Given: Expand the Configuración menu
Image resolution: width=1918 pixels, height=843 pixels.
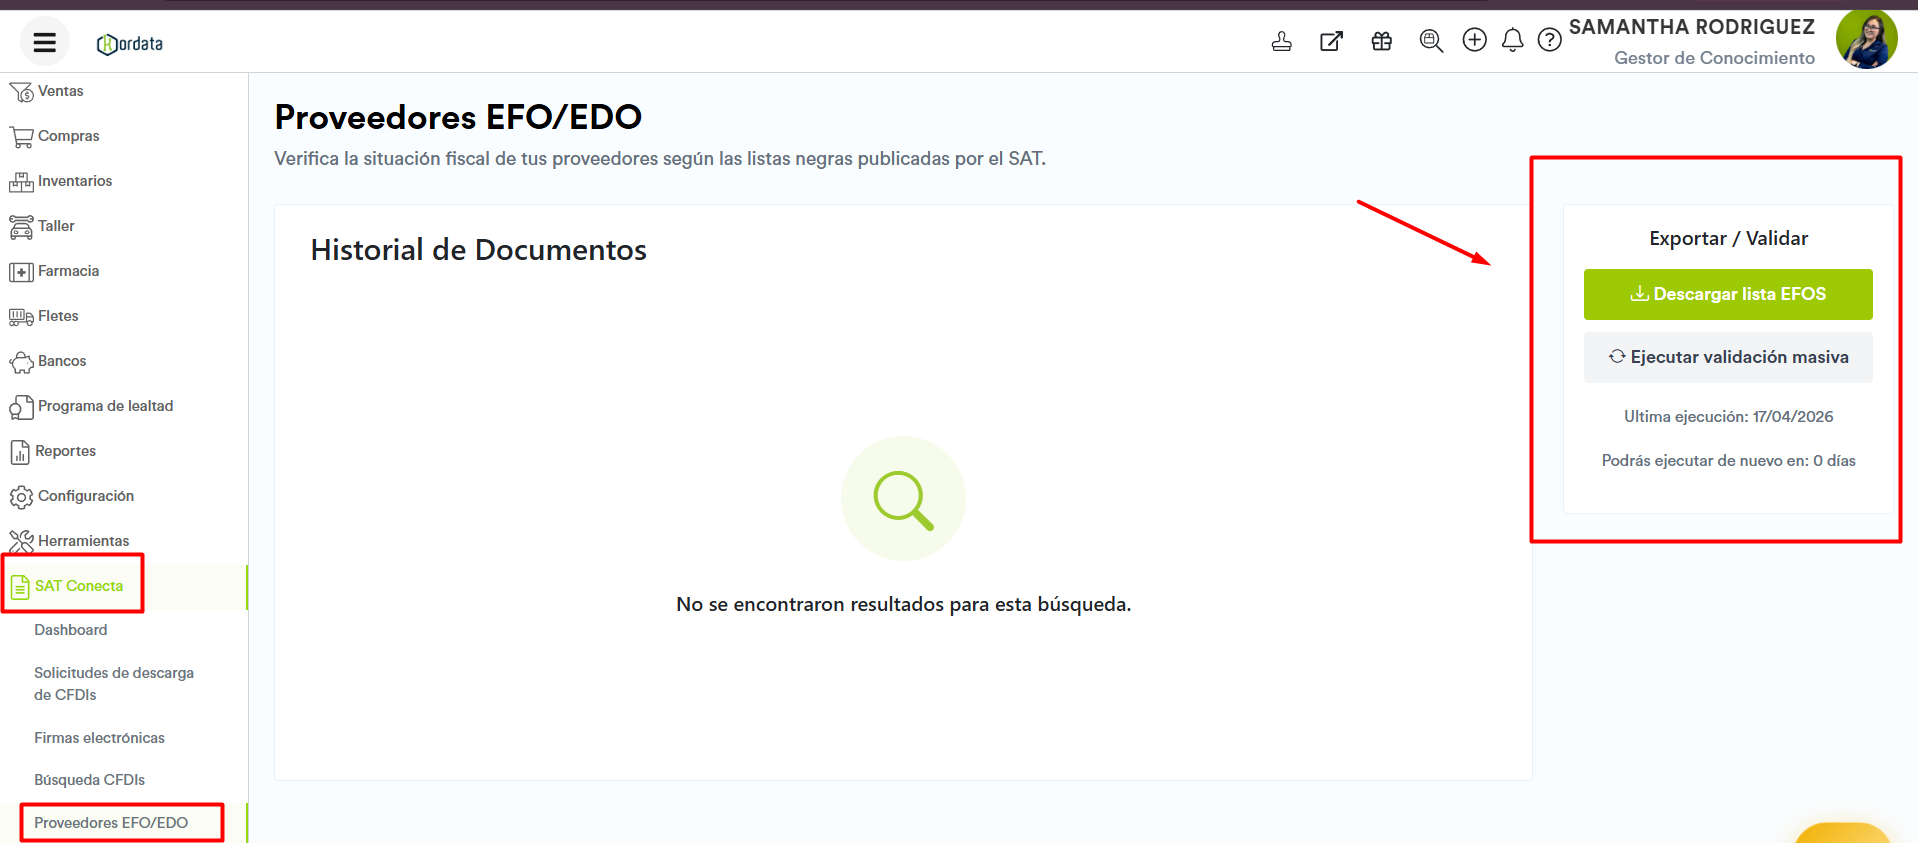Looking at the screenshot, I should click(85, 496).
